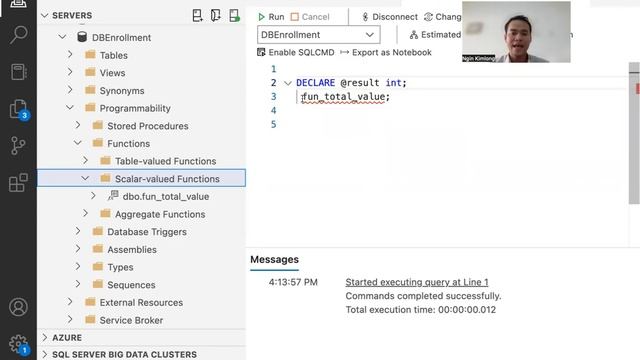Expand the Types folder

[x=78, y=267]
